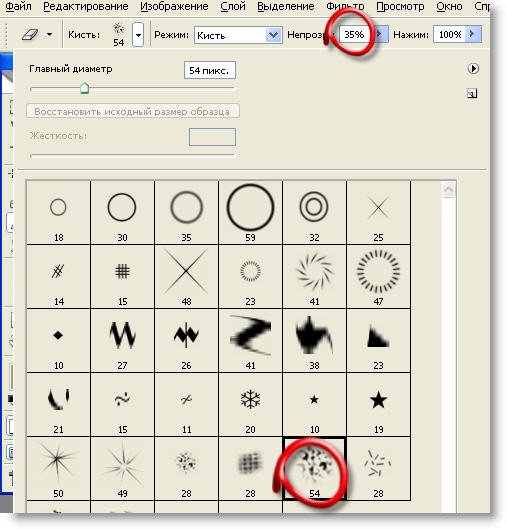
Task: Select the dashed ring brush 23
Action: [250, 277]
